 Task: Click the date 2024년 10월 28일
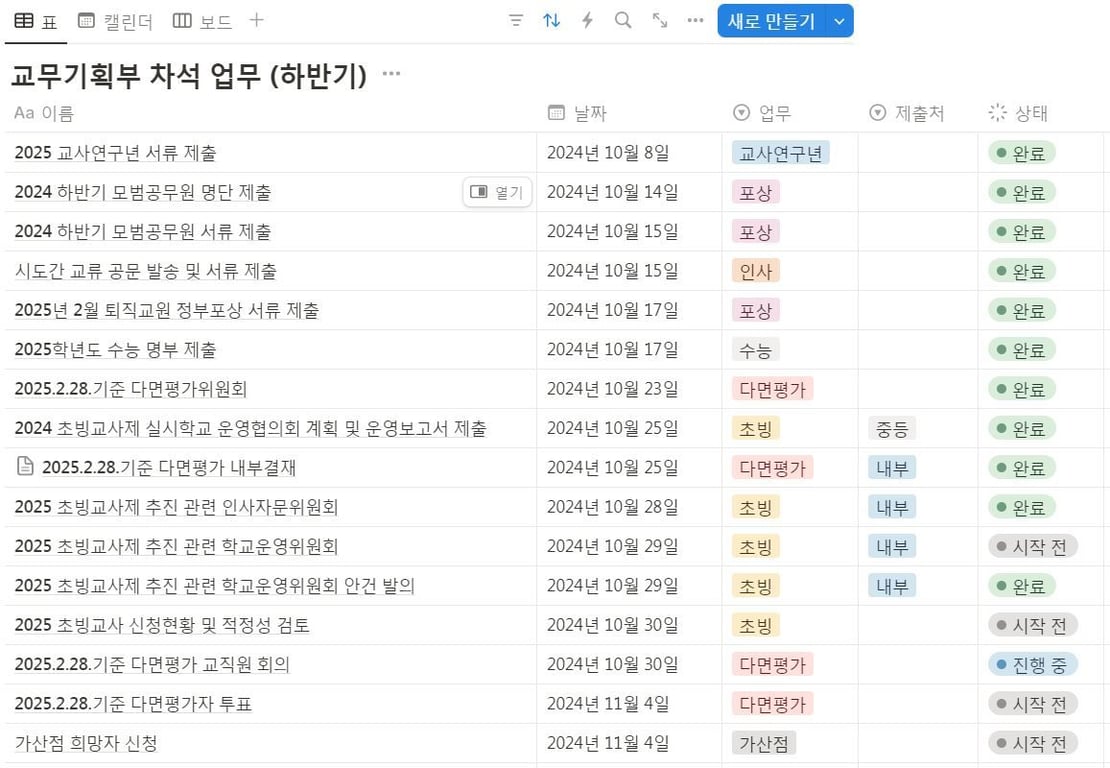point(612,507)
